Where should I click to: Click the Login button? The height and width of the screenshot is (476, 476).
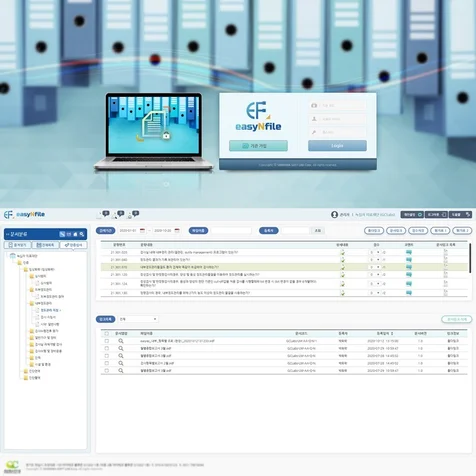pyautogui.click(x=337, y=146)
